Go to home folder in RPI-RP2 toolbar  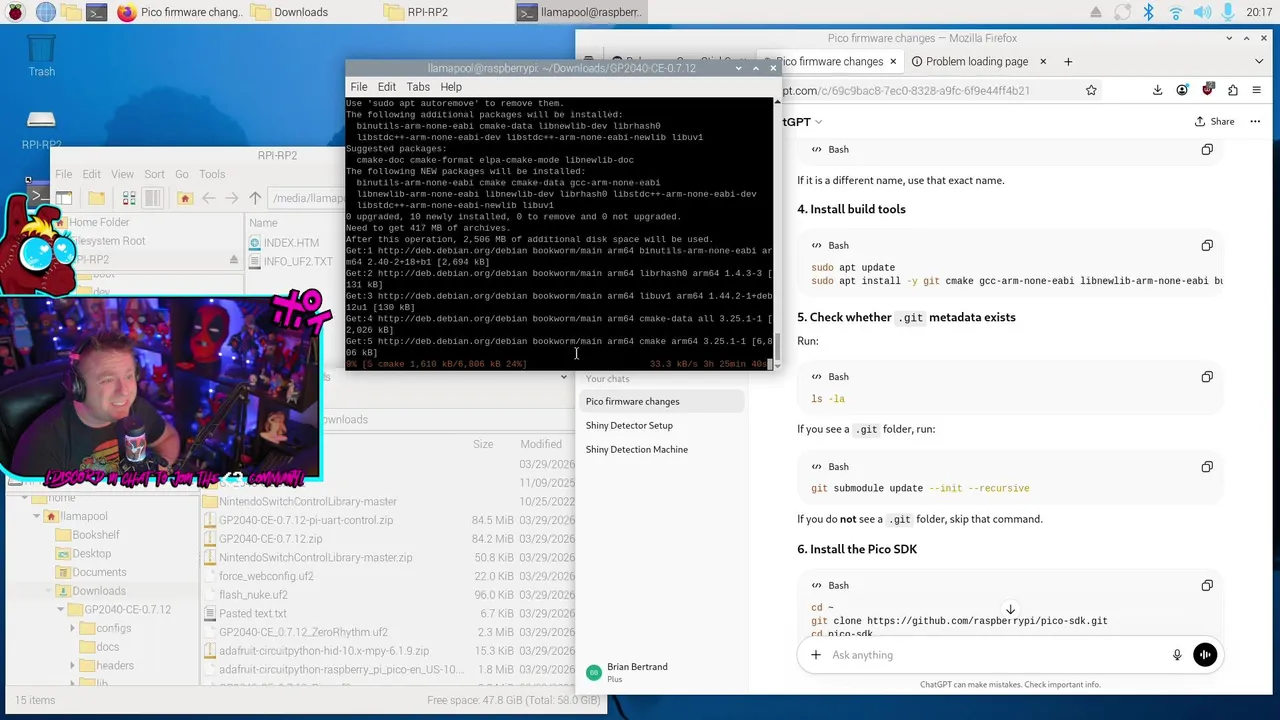coord(185,198)
